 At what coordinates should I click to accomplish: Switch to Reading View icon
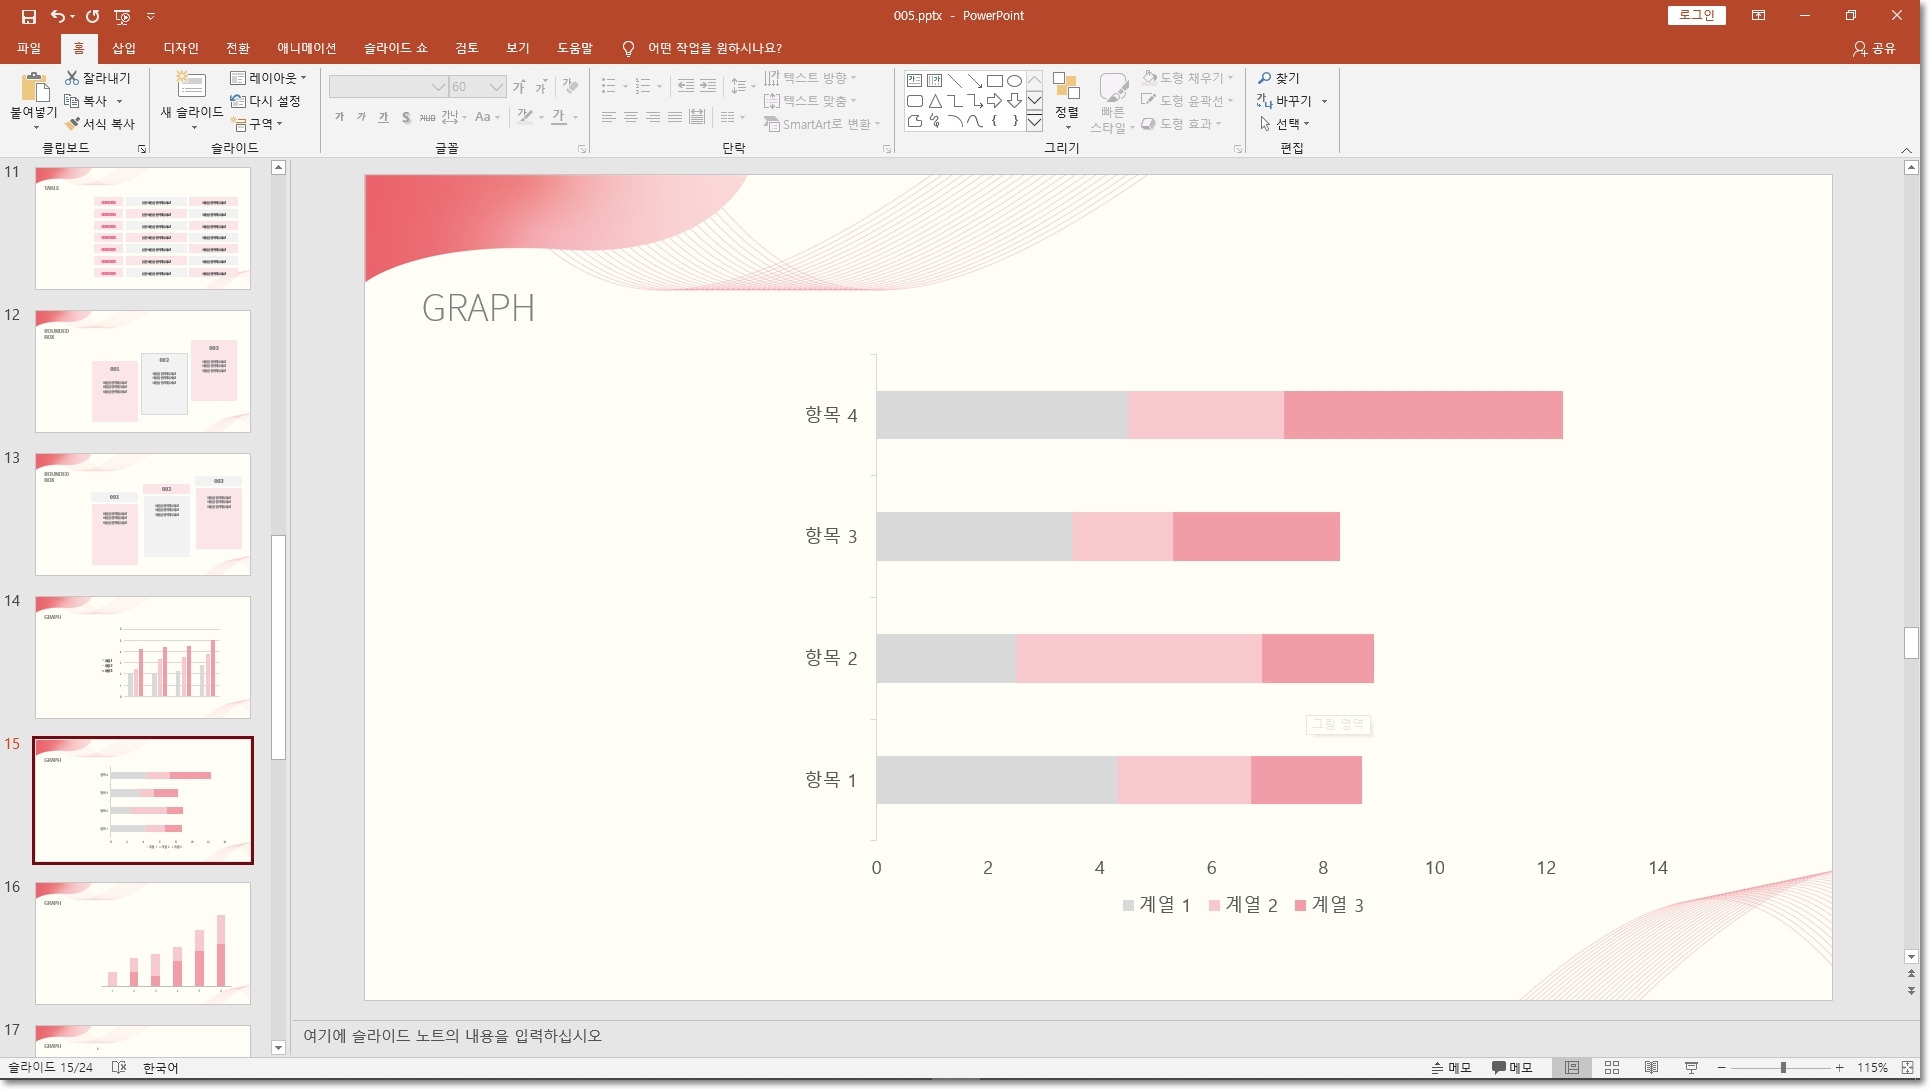click(1652, 1068)
